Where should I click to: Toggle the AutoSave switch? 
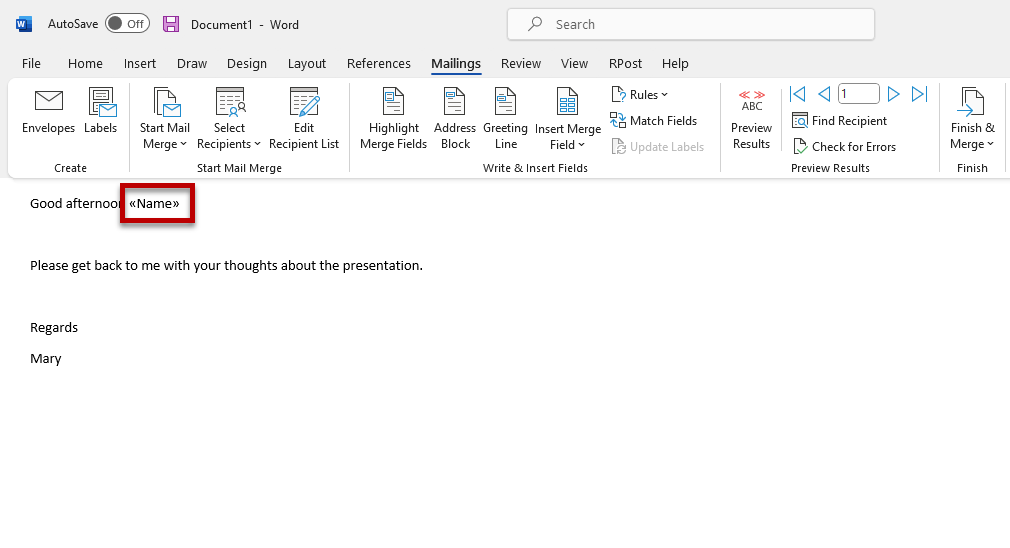pos(127,24)
